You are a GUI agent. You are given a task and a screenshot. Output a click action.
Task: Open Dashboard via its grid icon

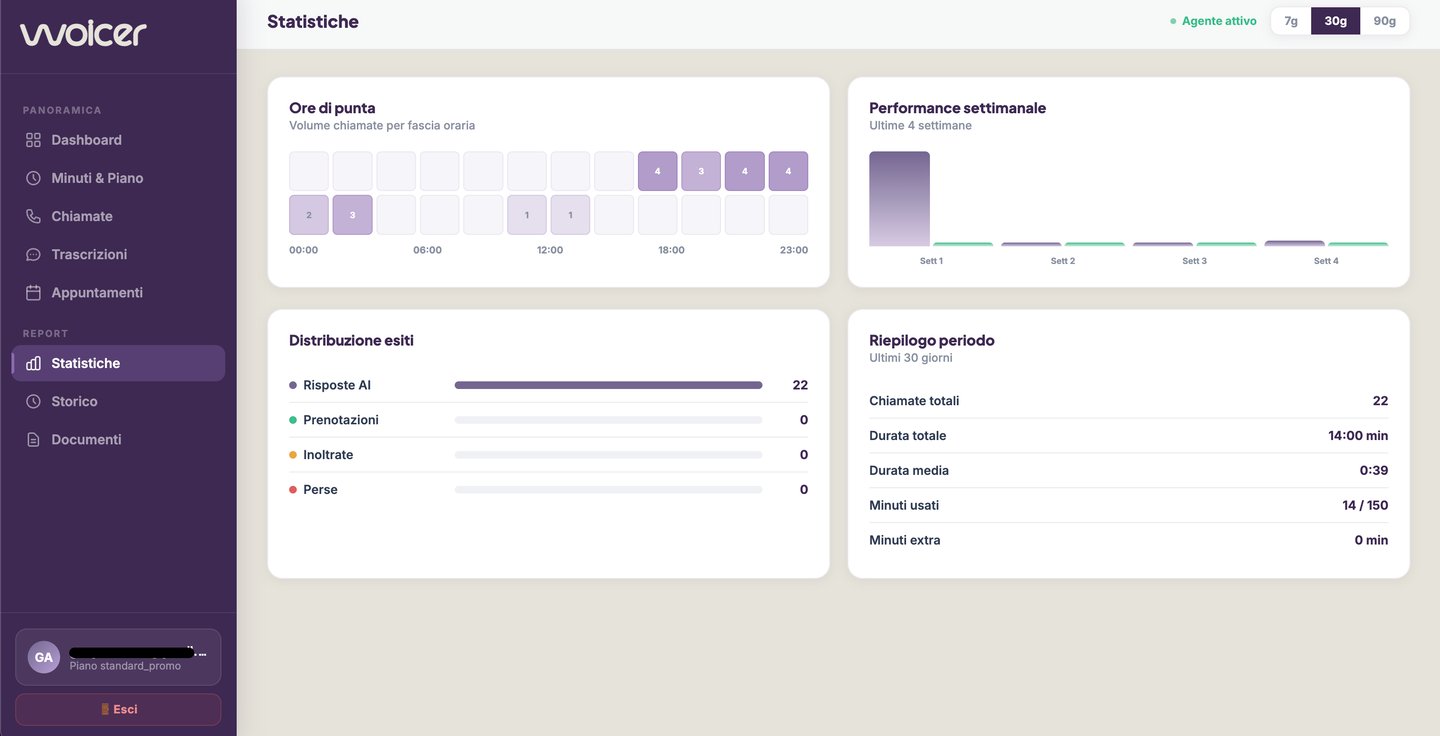pos(33,140)
